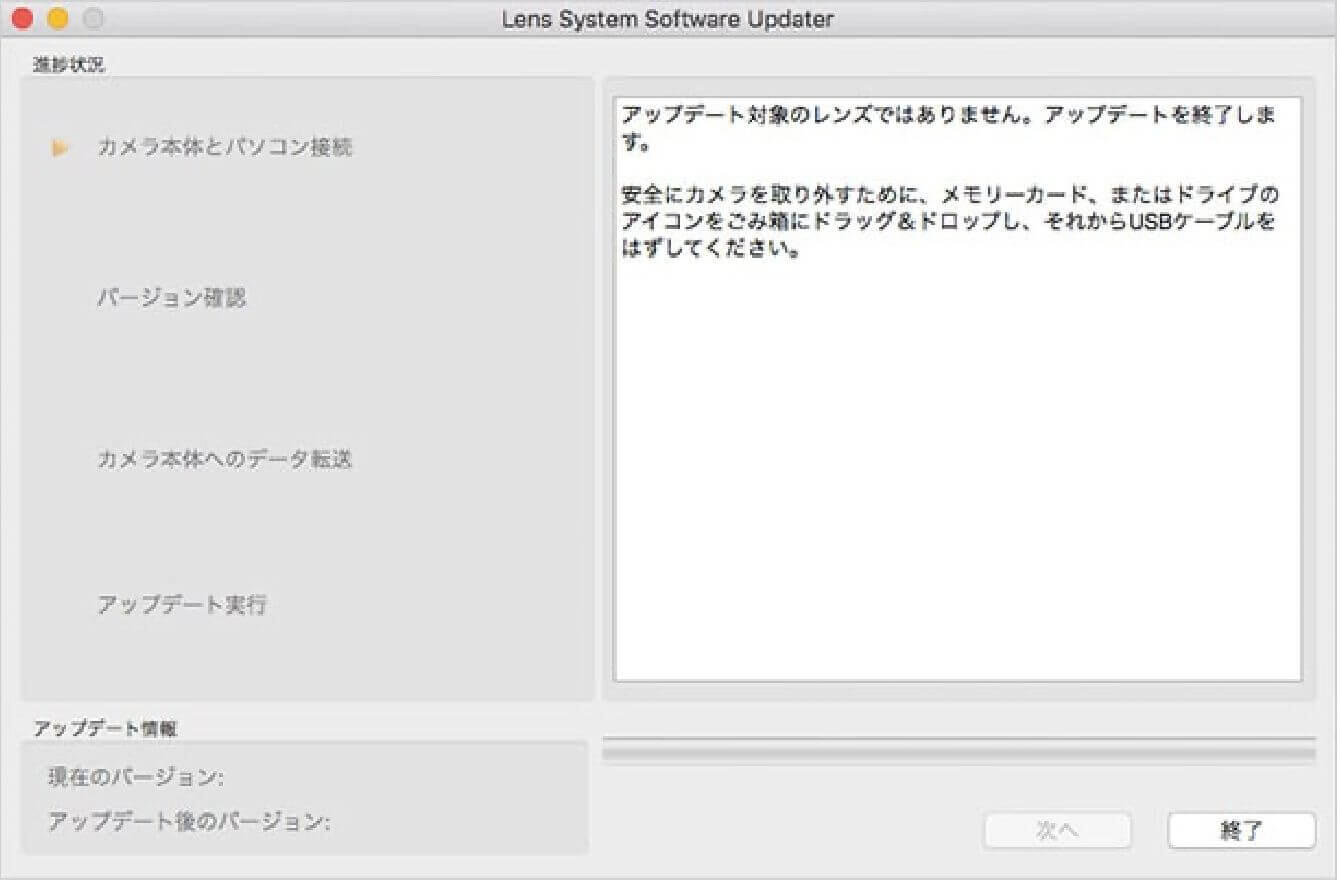This screenshot has width=1340, height=880.
Task: Select the カメラ本体へのデータ転送 step label
Action: (x=224, y=460)
